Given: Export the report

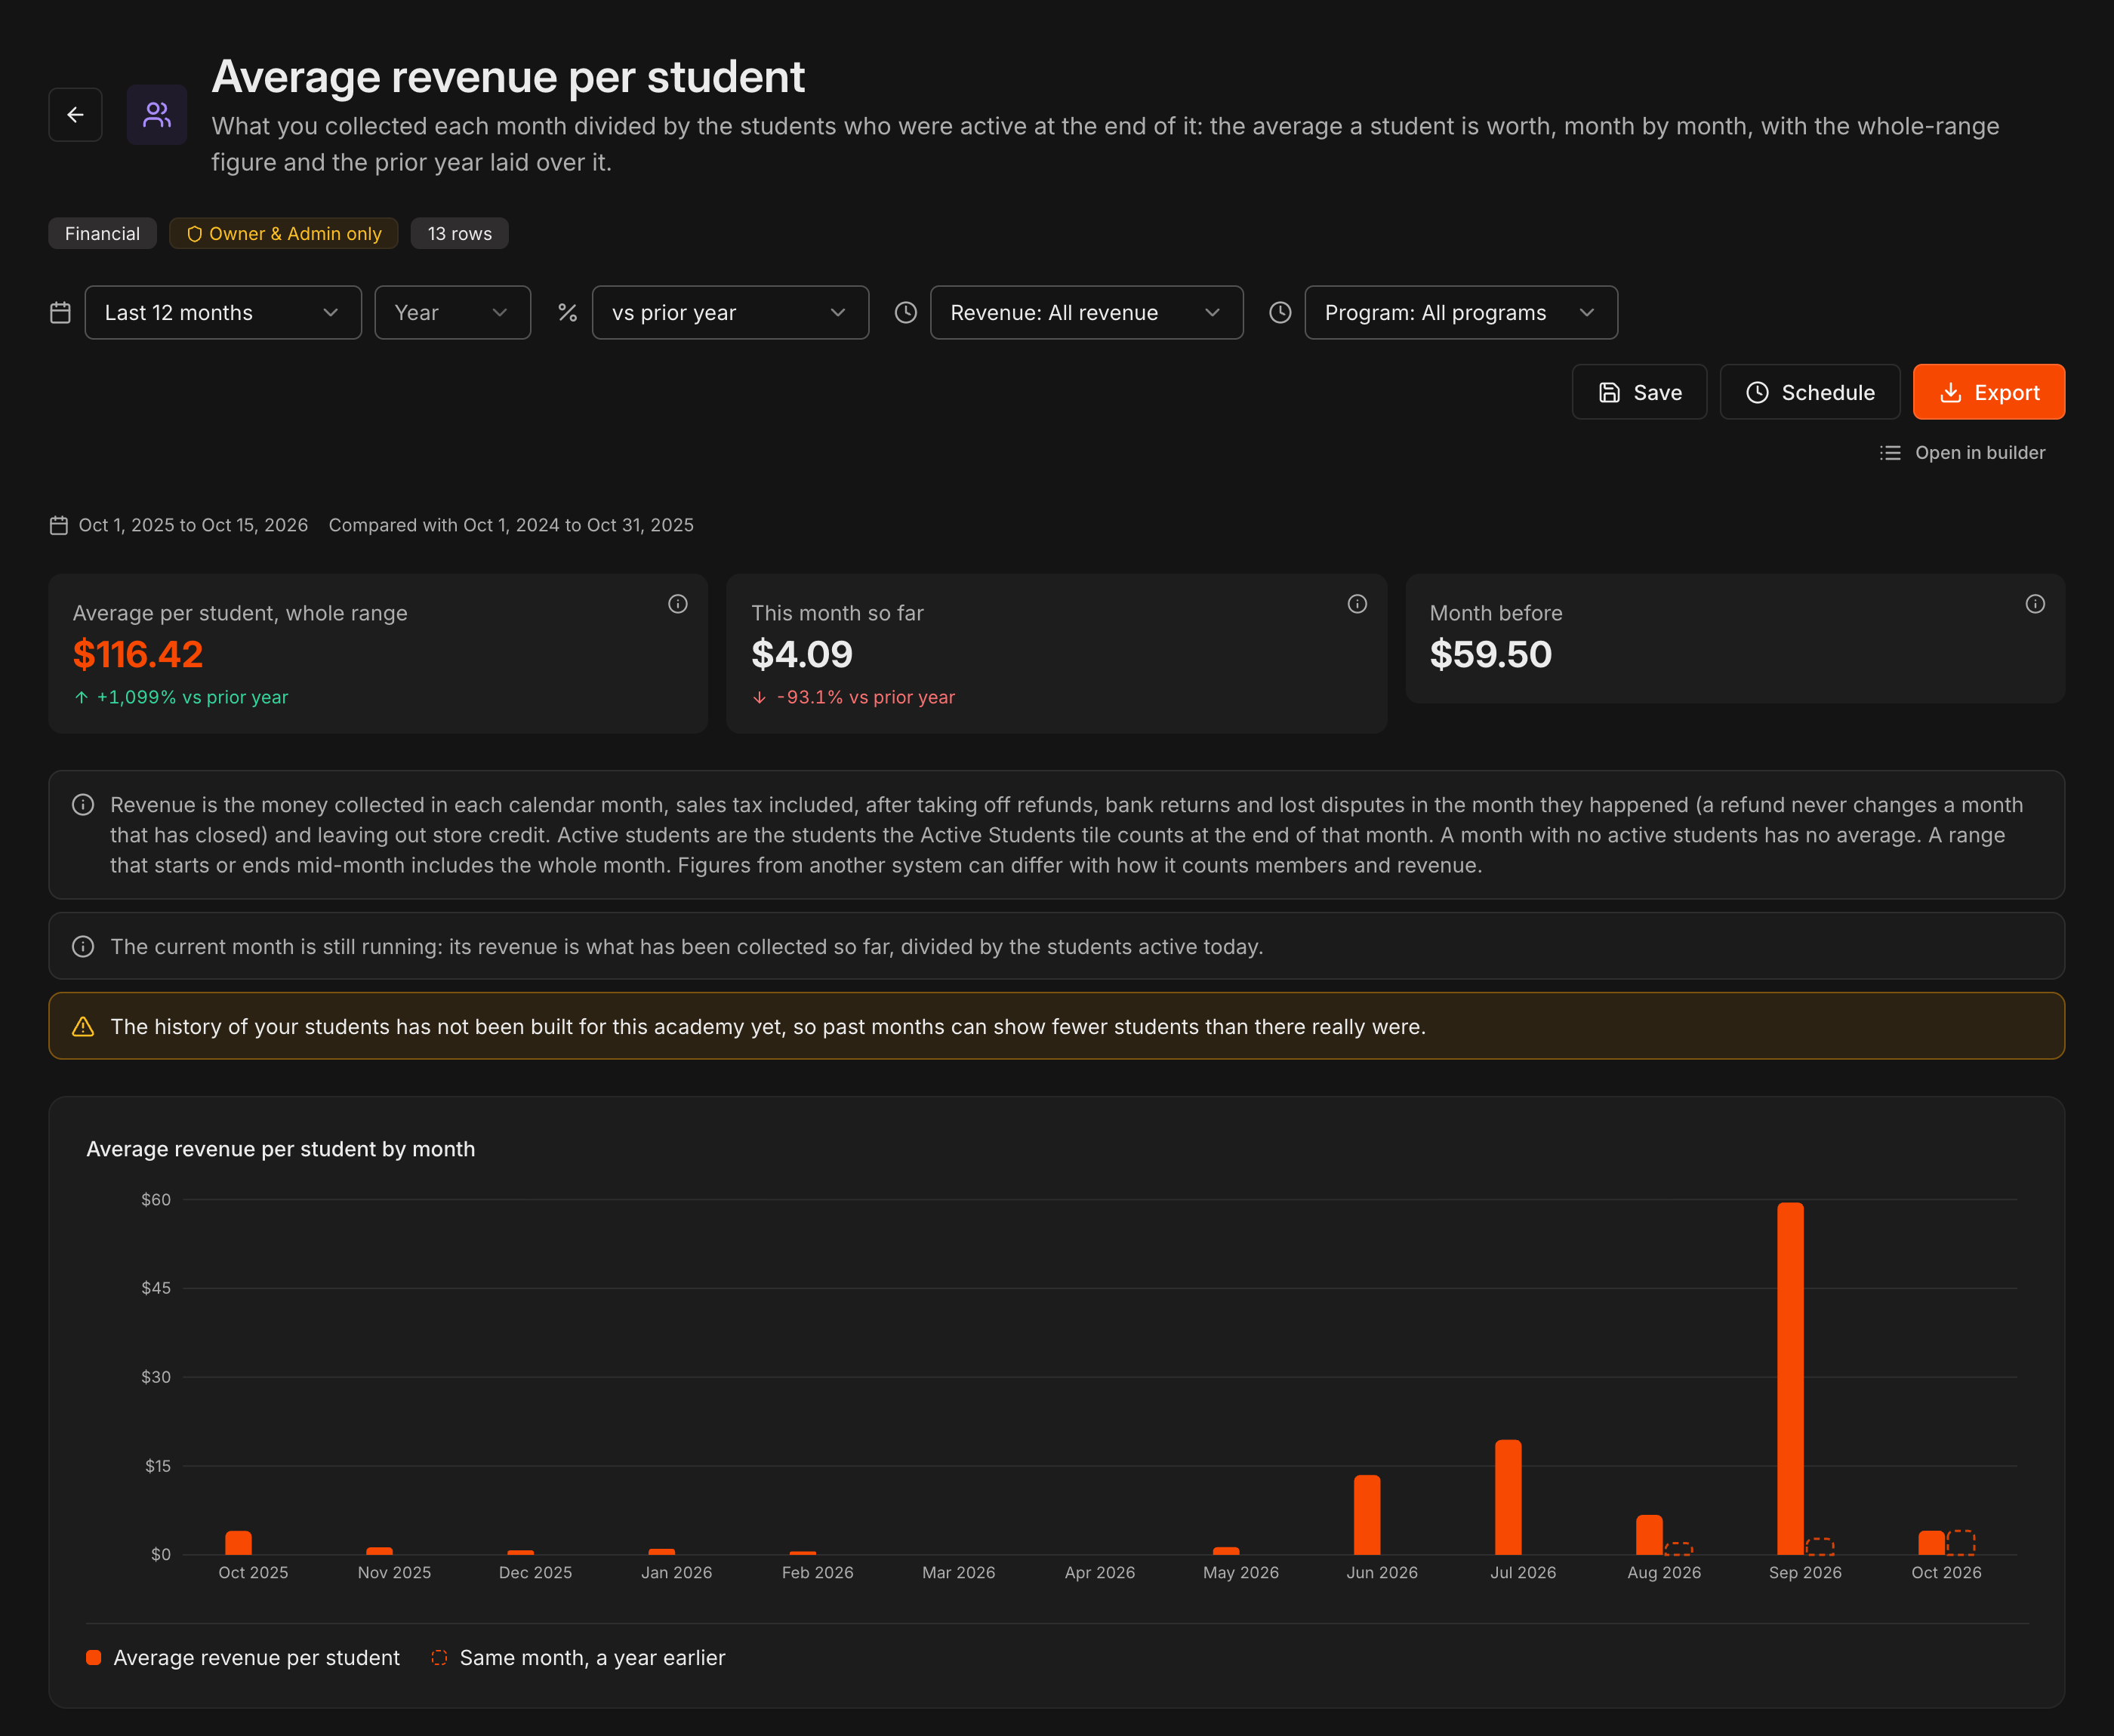Looking at the screenshot, I should pyautogui.click(x=1988, y=392).
